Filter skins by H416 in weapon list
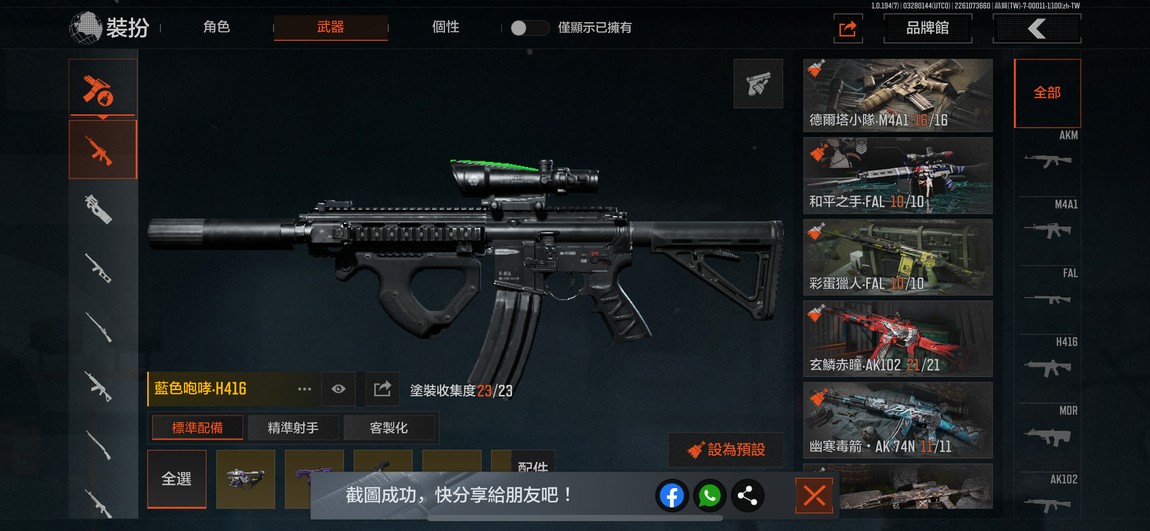This screenshot has width=1150, height=531. (1047, 358)
